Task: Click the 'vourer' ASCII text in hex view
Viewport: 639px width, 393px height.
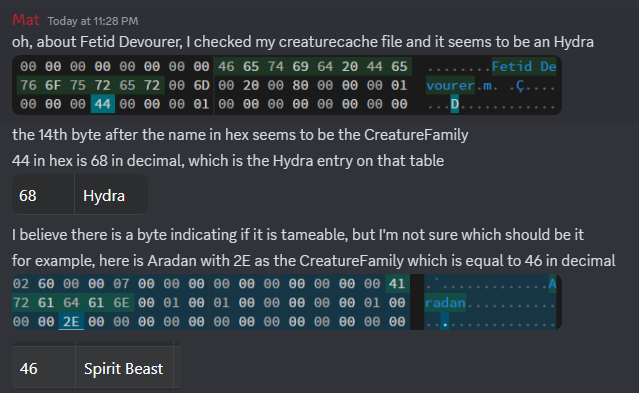Action: [450, 85]
